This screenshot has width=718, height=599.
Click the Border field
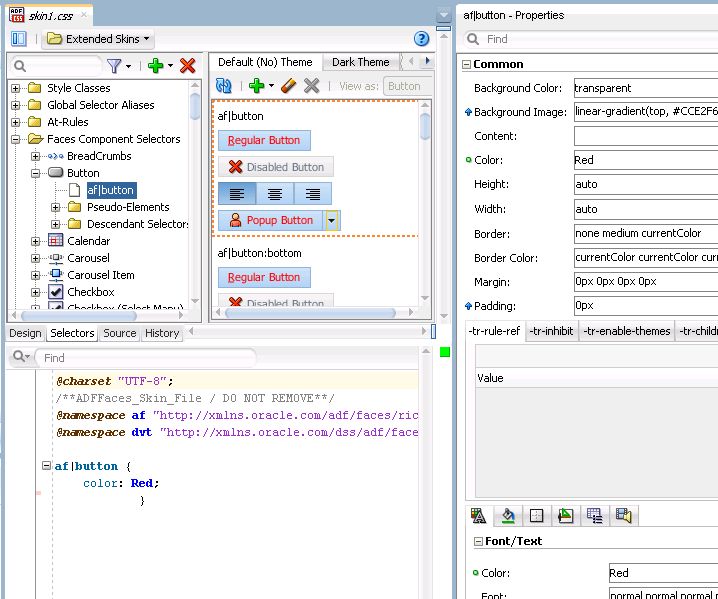click(646, 233)
